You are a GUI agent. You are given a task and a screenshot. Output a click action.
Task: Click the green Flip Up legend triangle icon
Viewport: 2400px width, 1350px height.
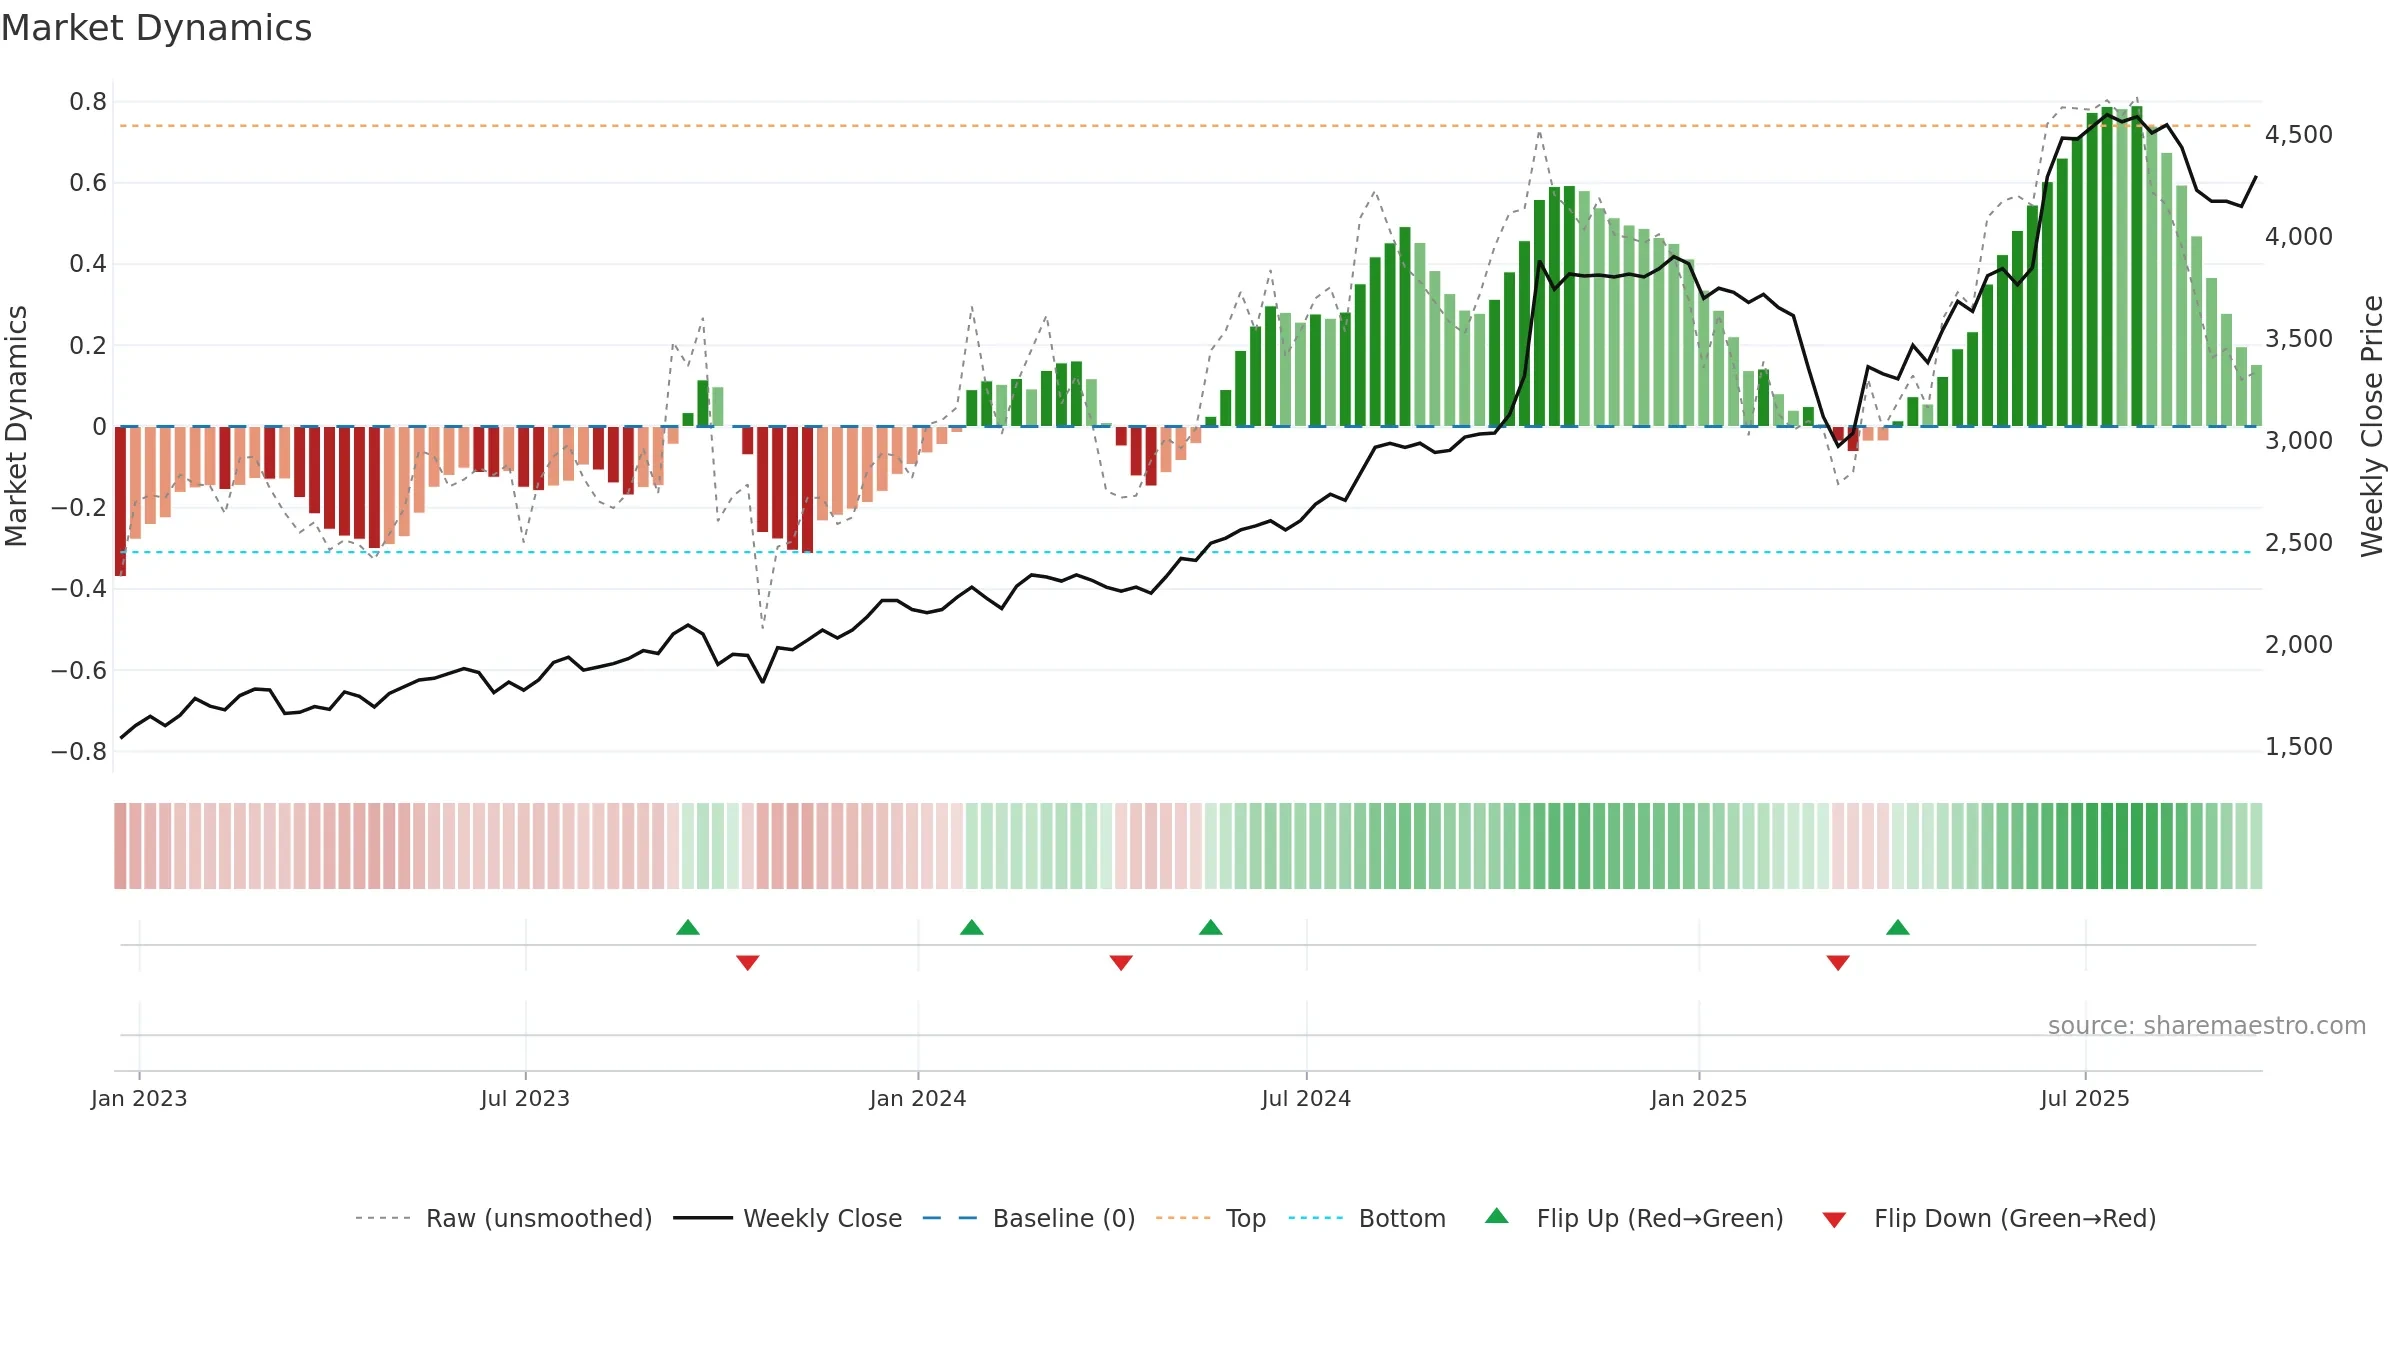click(1497, 1216)
